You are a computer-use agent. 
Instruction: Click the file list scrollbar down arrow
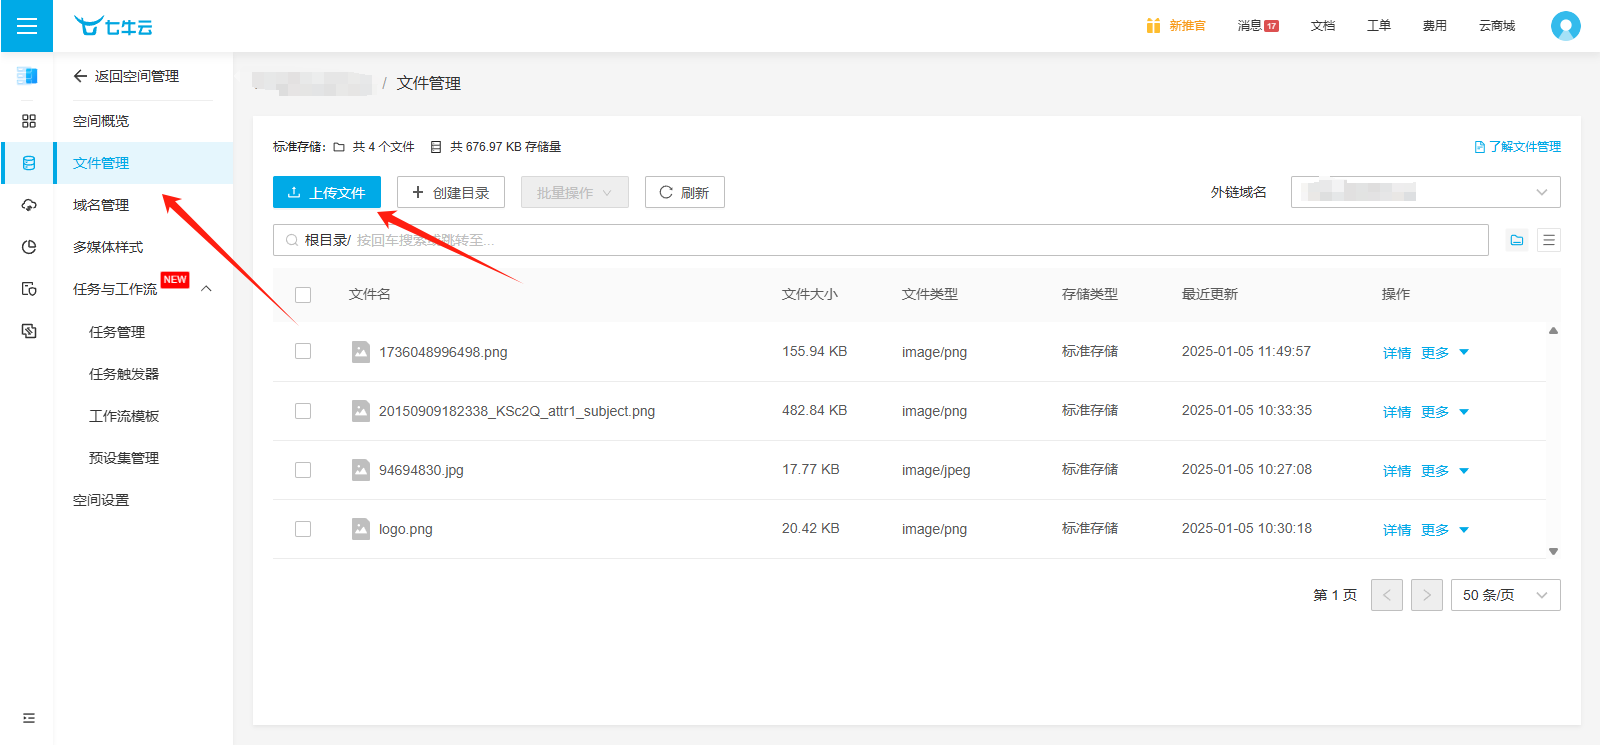1553,551
